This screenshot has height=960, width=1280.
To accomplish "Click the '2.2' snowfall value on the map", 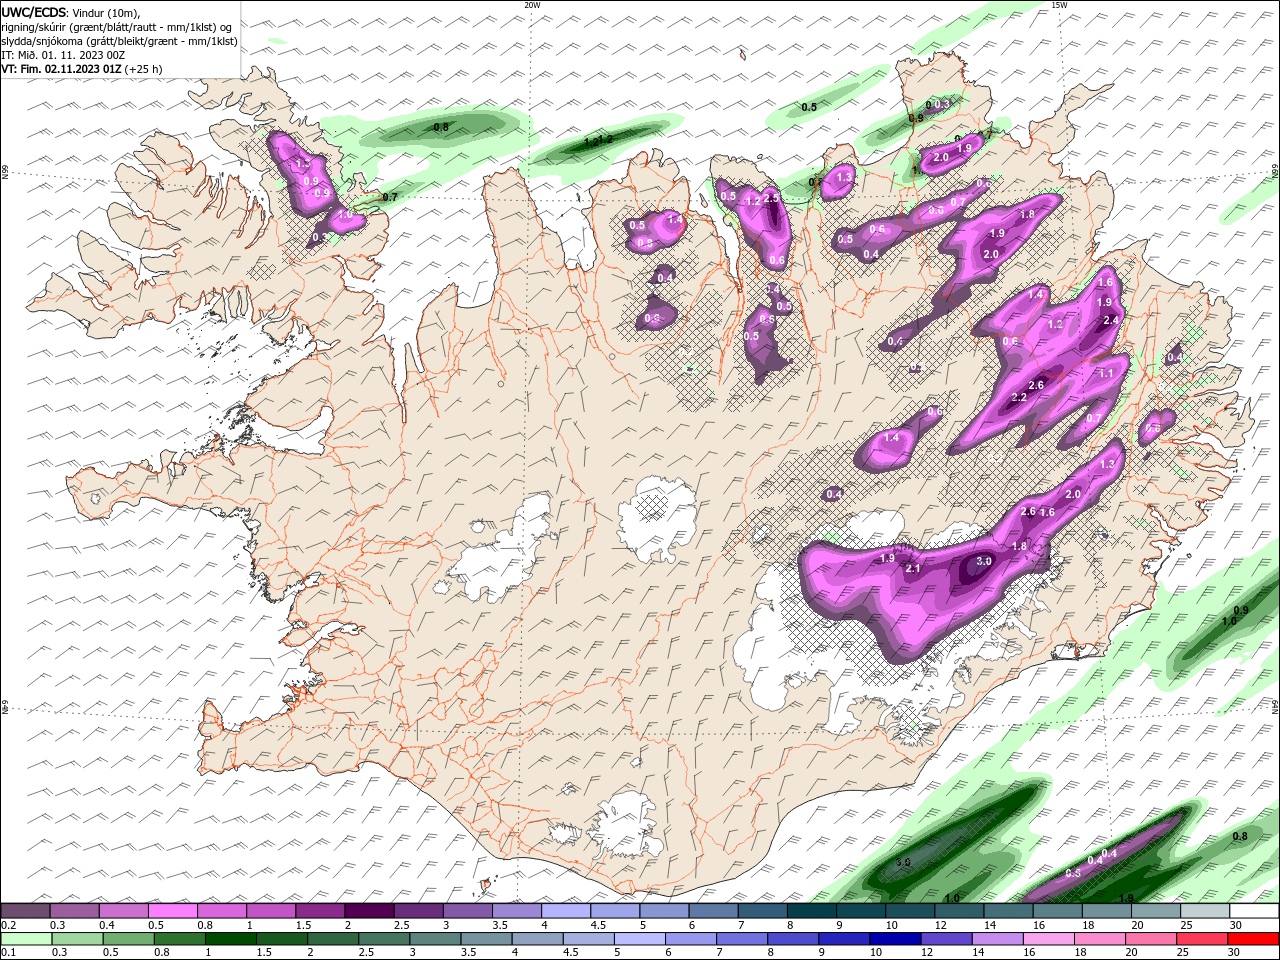I will 1019,397.
